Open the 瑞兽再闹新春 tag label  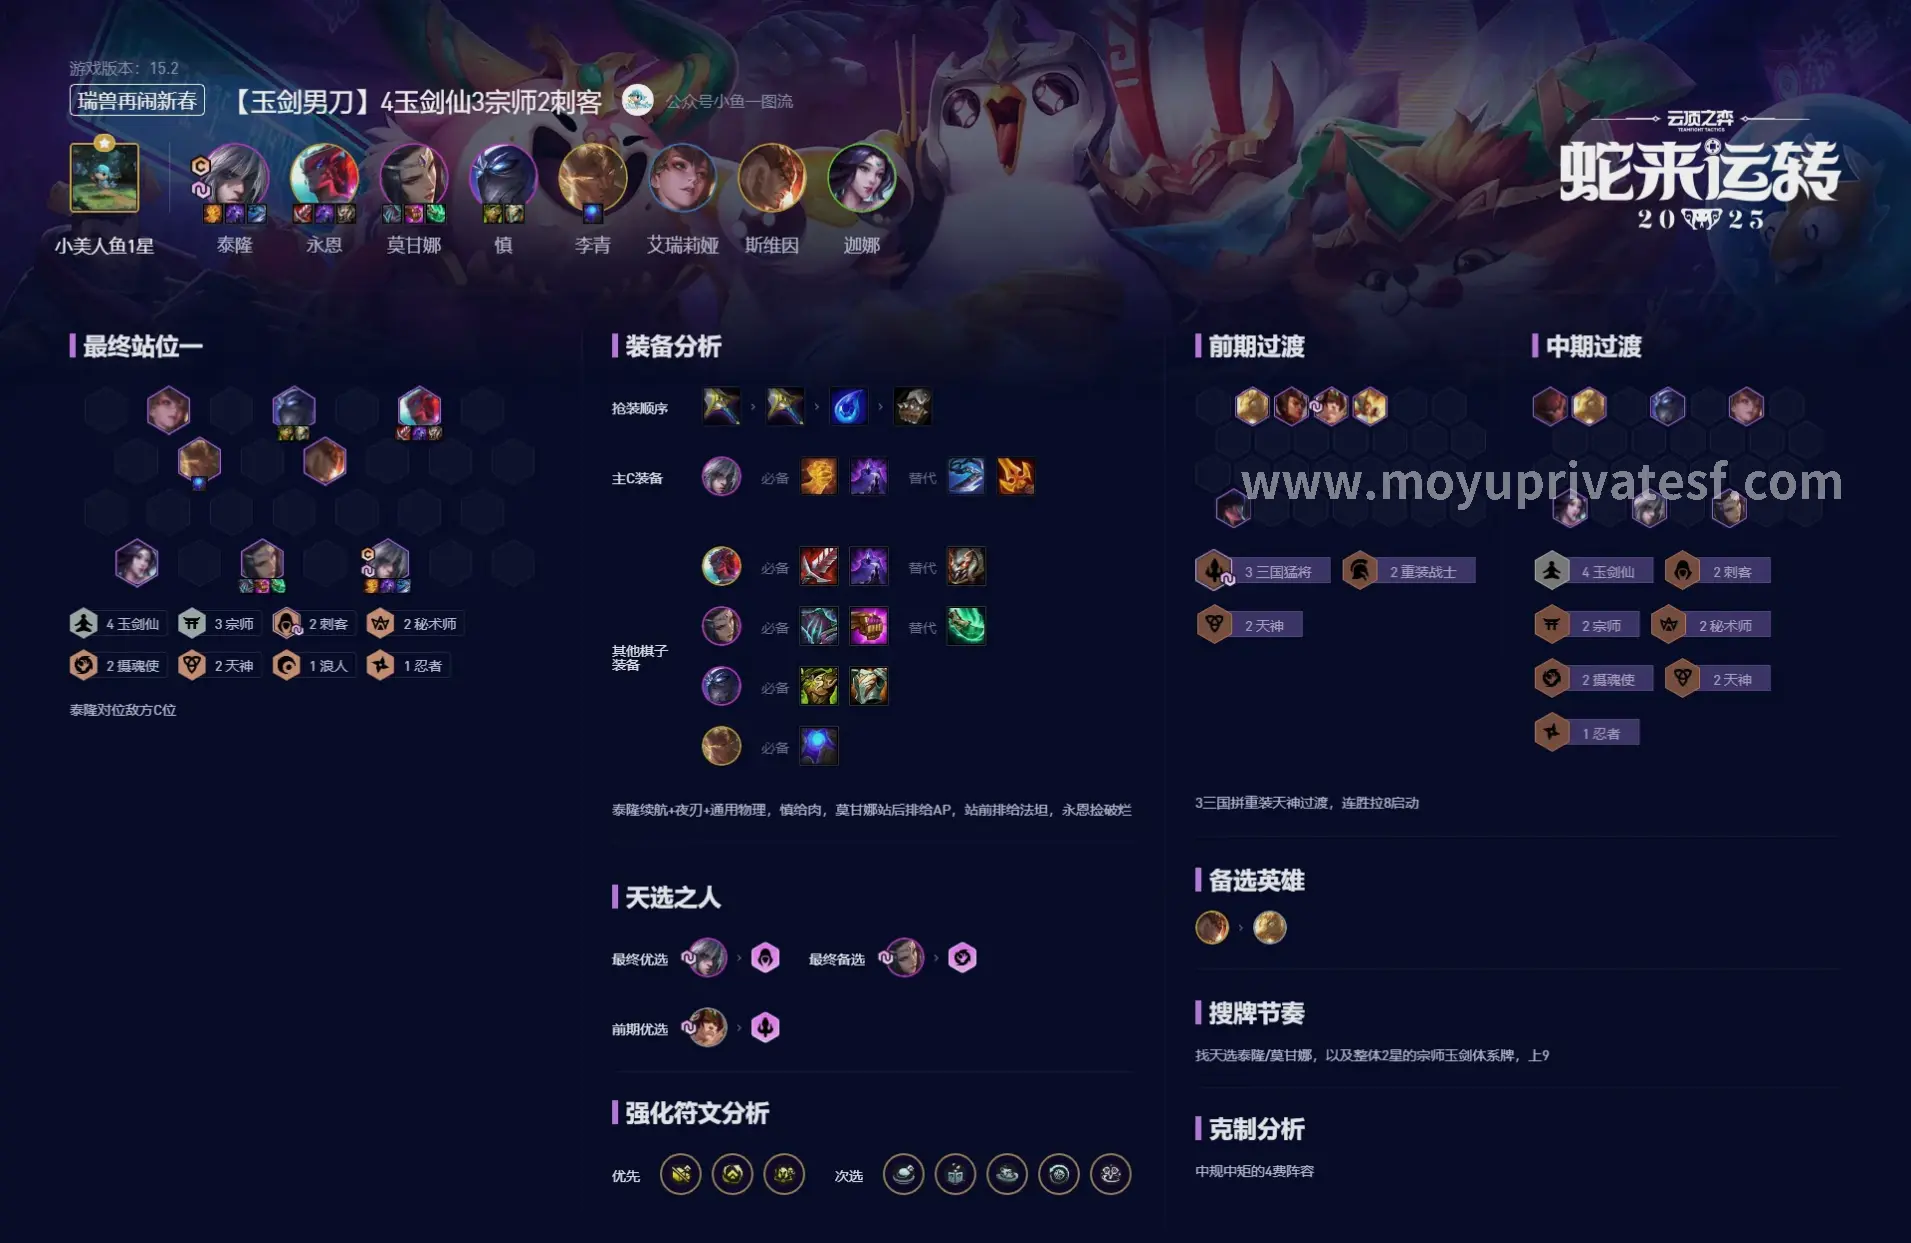[x=137, y=101]
